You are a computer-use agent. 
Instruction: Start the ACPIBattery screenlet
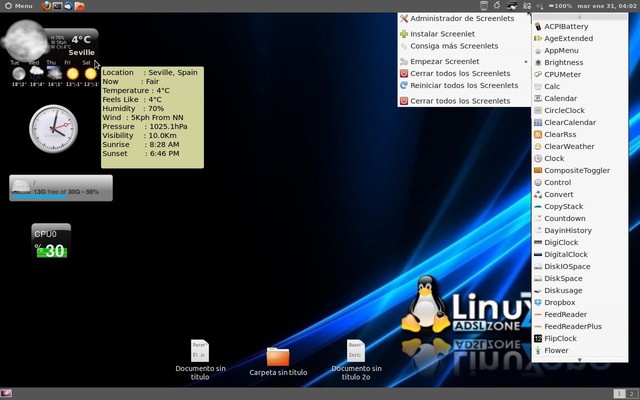580,27
